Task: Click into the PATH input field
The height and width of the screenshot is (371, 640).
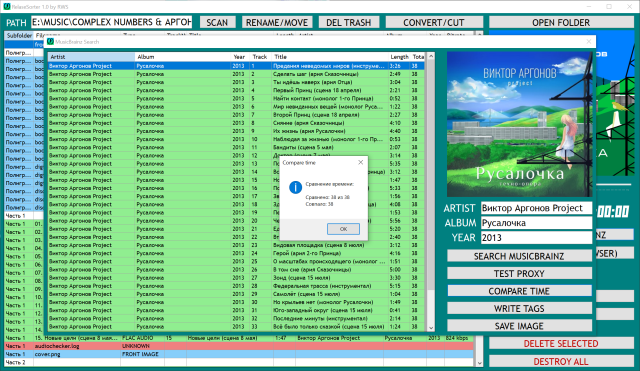Action: tap(111, 22)
